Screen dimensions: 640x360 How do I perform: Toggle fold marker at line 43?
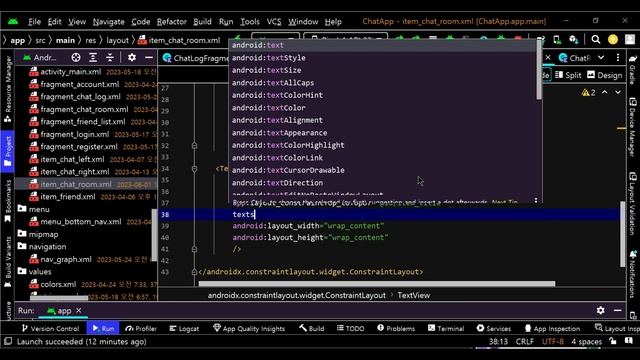(x=194, y=272)
